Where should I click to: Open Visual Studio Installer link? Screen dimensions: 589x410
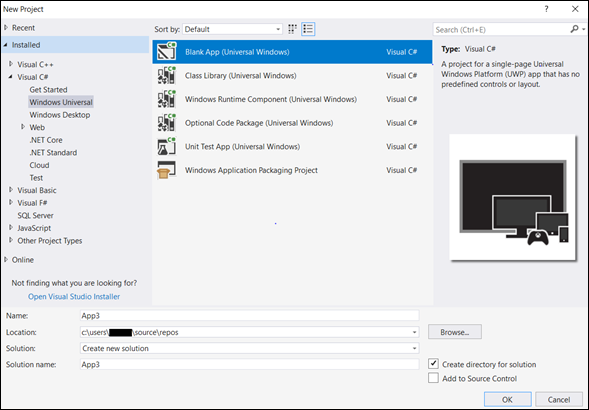coord(74,297)
